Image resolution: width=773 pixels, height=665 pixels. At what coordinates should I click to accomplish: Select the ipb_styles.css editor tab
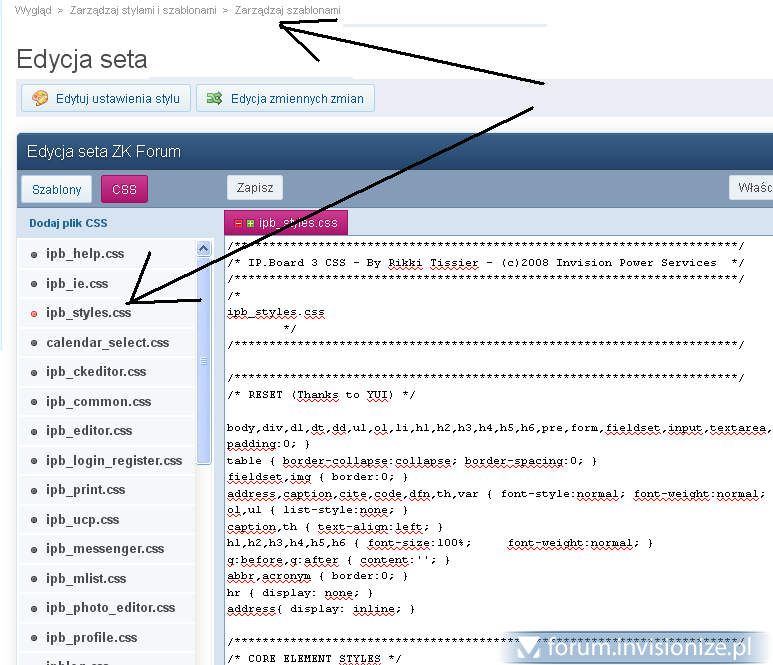coord(297,223)
